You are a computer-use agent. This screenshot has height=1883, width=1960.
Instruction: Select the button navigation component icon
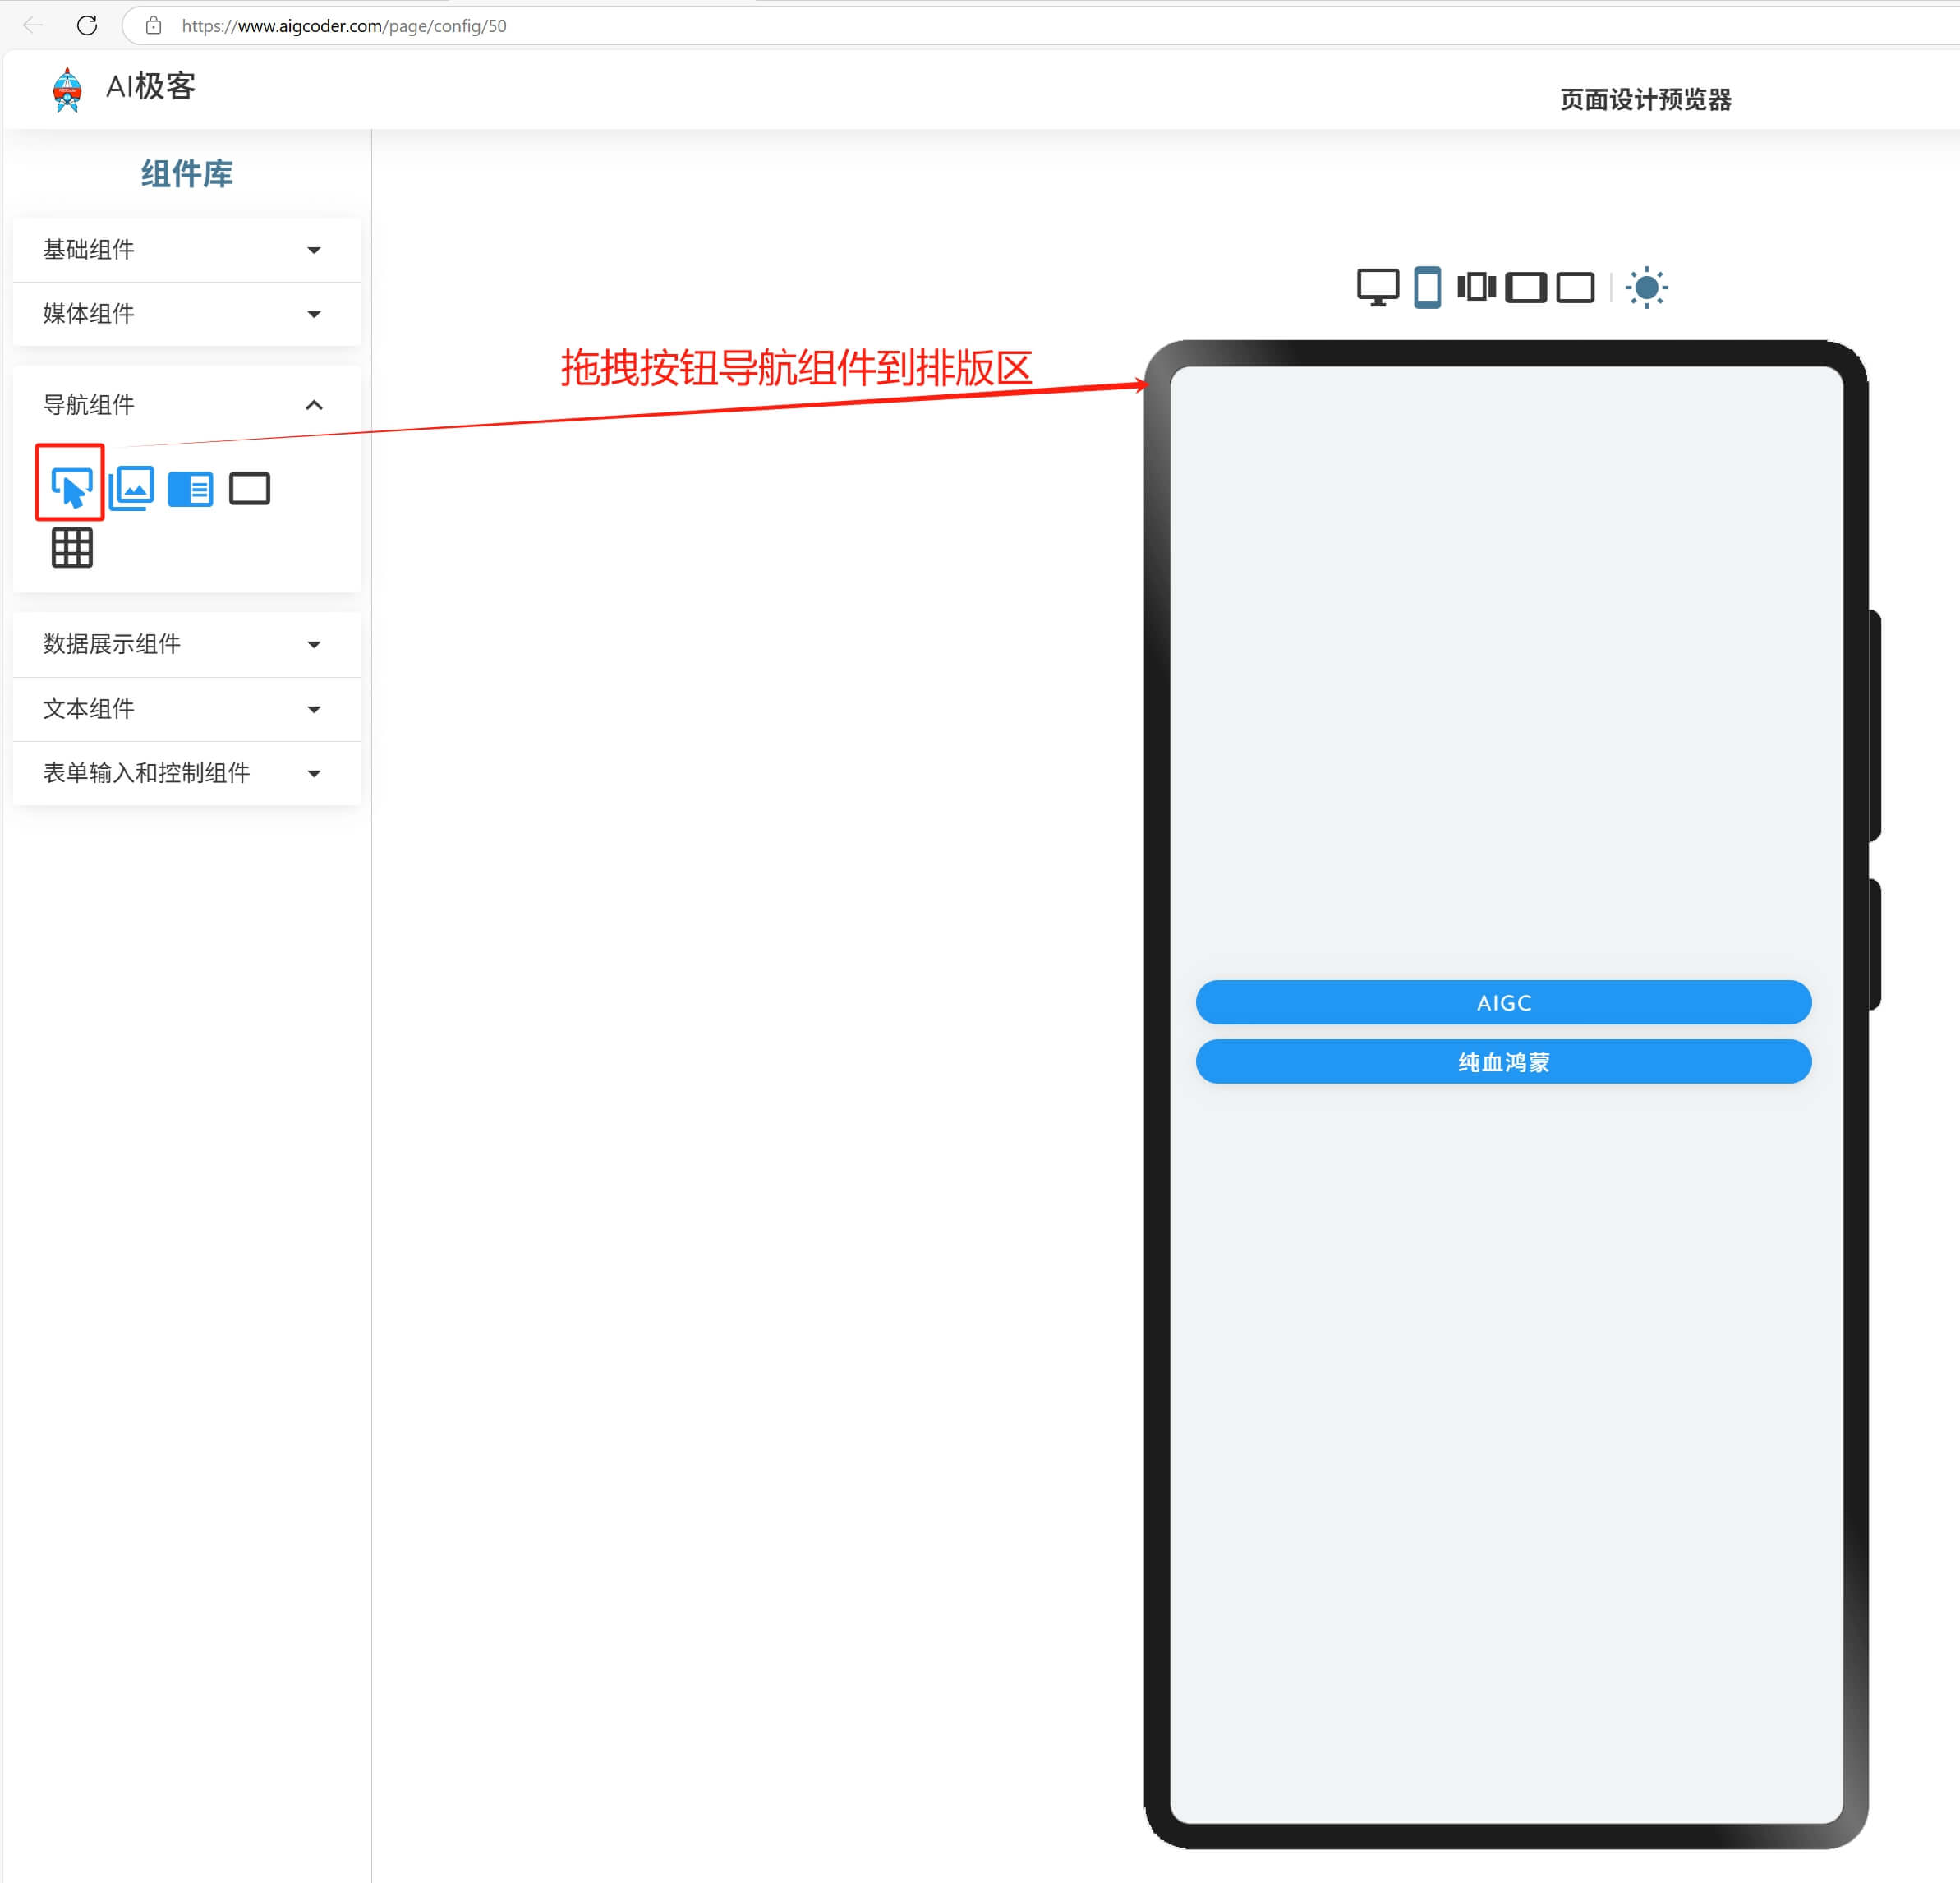[x=71, y=488]
